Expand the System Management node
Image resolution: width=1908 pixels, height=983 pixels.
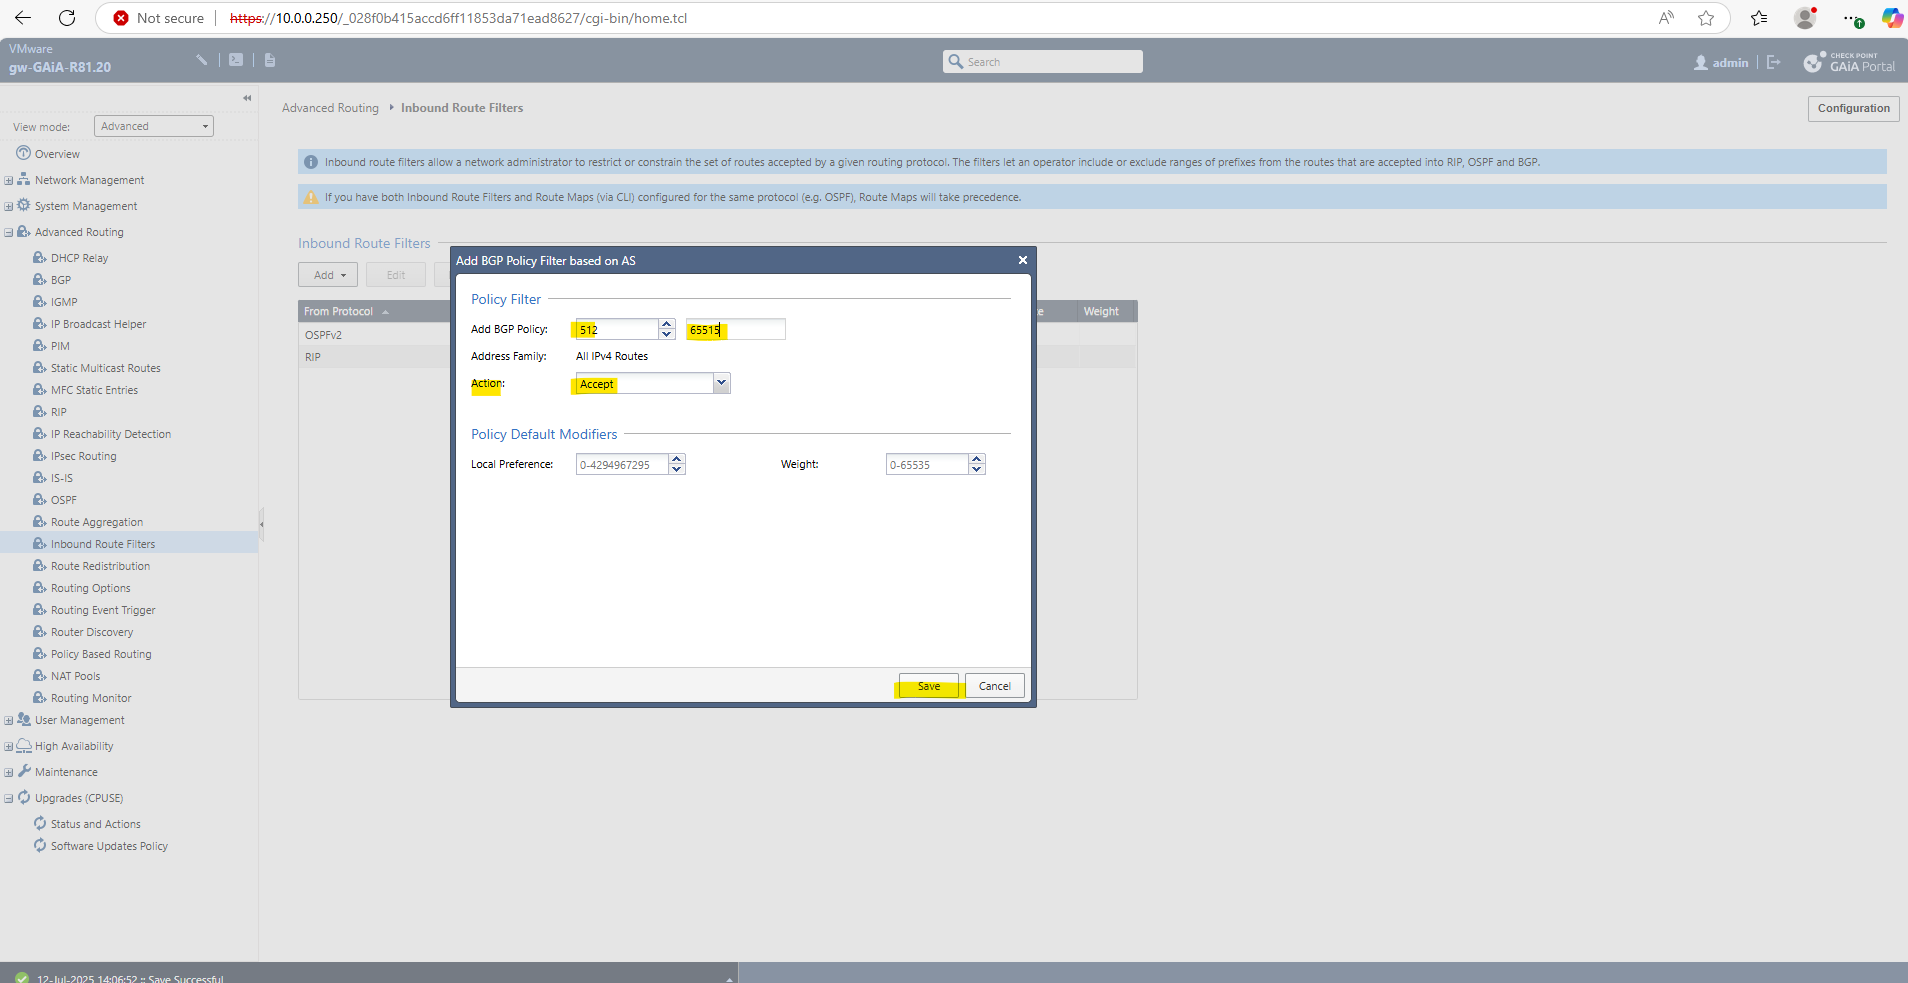(8, 206)
